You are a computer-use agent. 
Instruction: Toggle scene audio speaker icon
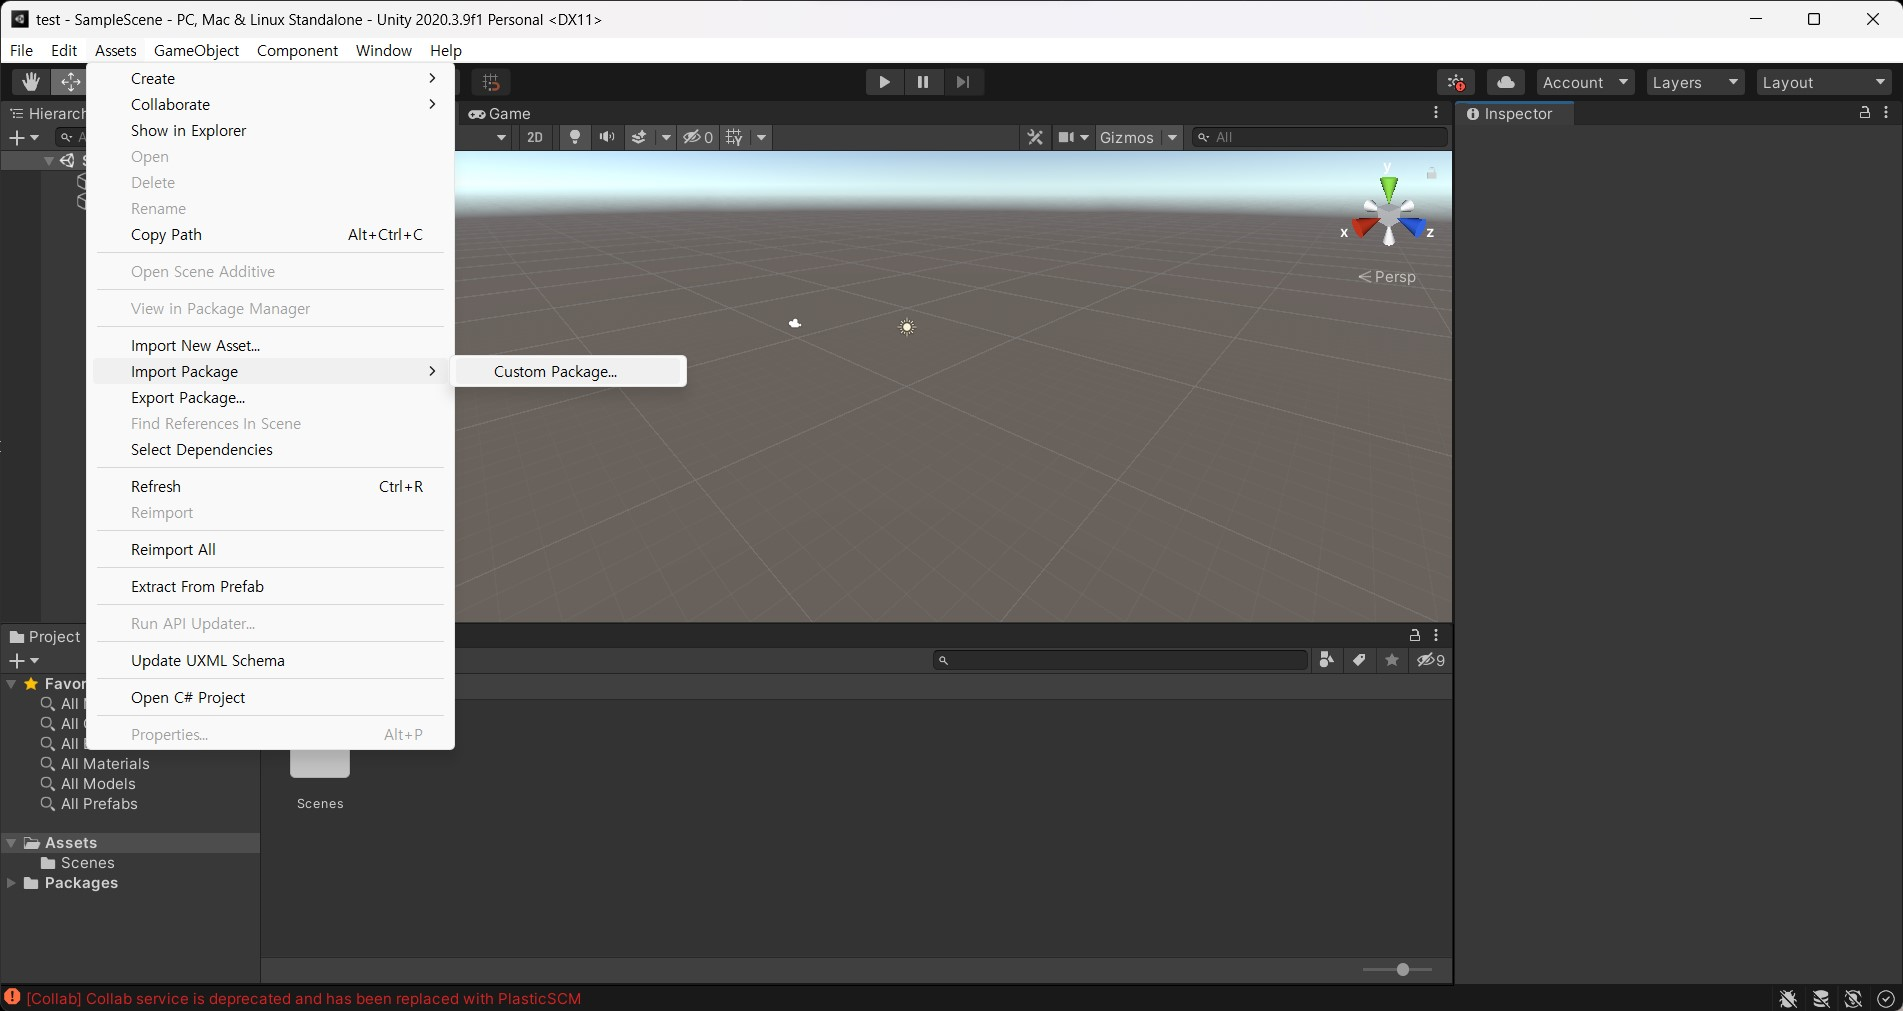[x=607, y=137]
